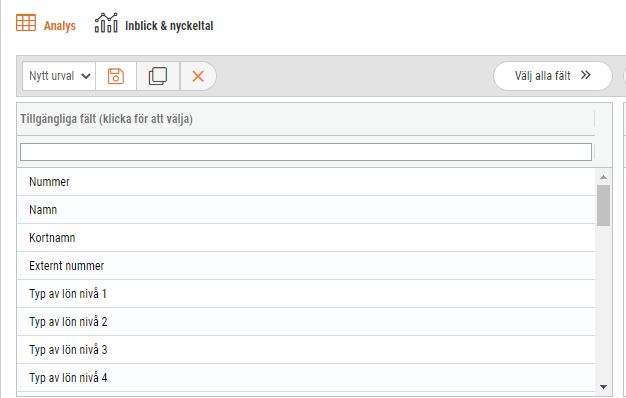This screenshot has height=398, width=626.
Task: Copy the selection using the duplicate icon
Action: (x=158, y=76)
